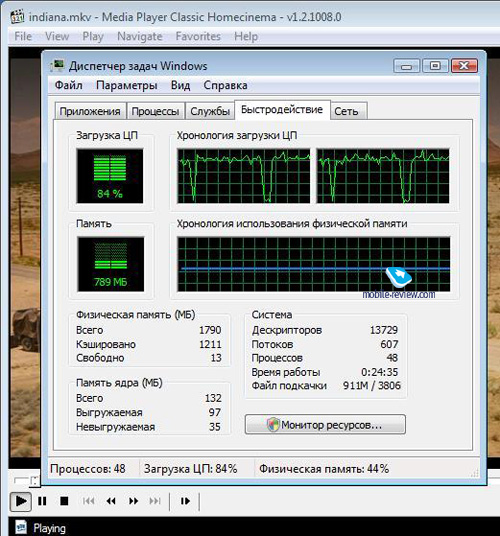Skip to the next track or chapter
Screen dimensions: 500x536
click(155, 501)
